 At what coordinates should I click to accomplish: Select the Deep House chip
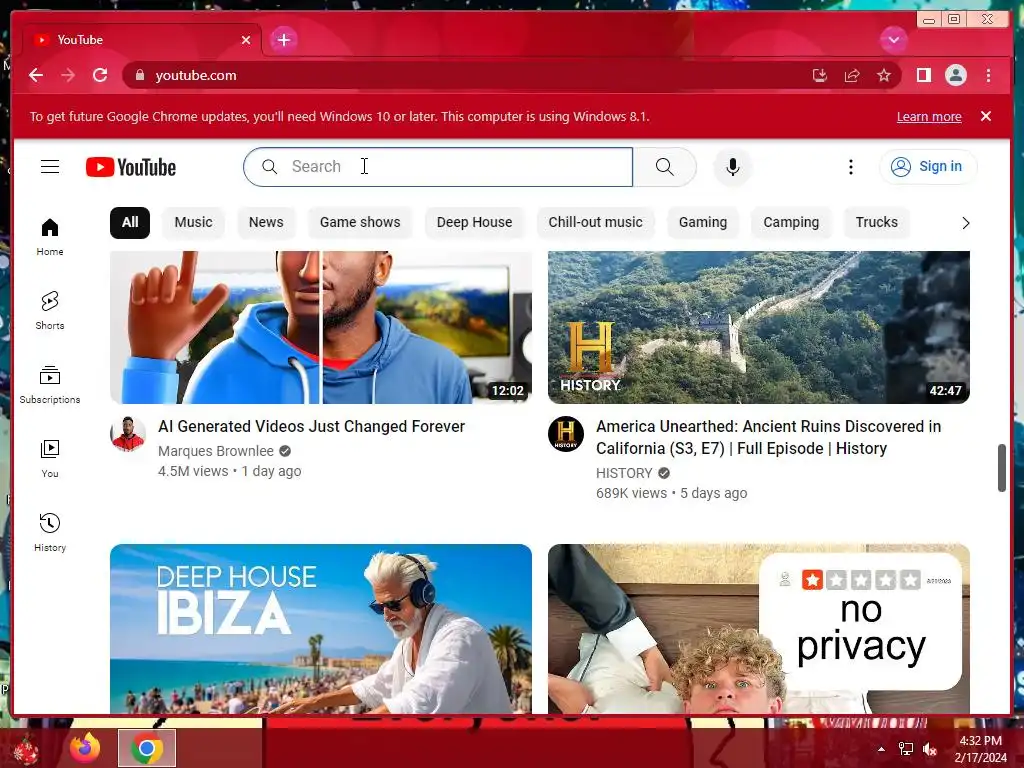pyautogui.click(x=474, y=223)
